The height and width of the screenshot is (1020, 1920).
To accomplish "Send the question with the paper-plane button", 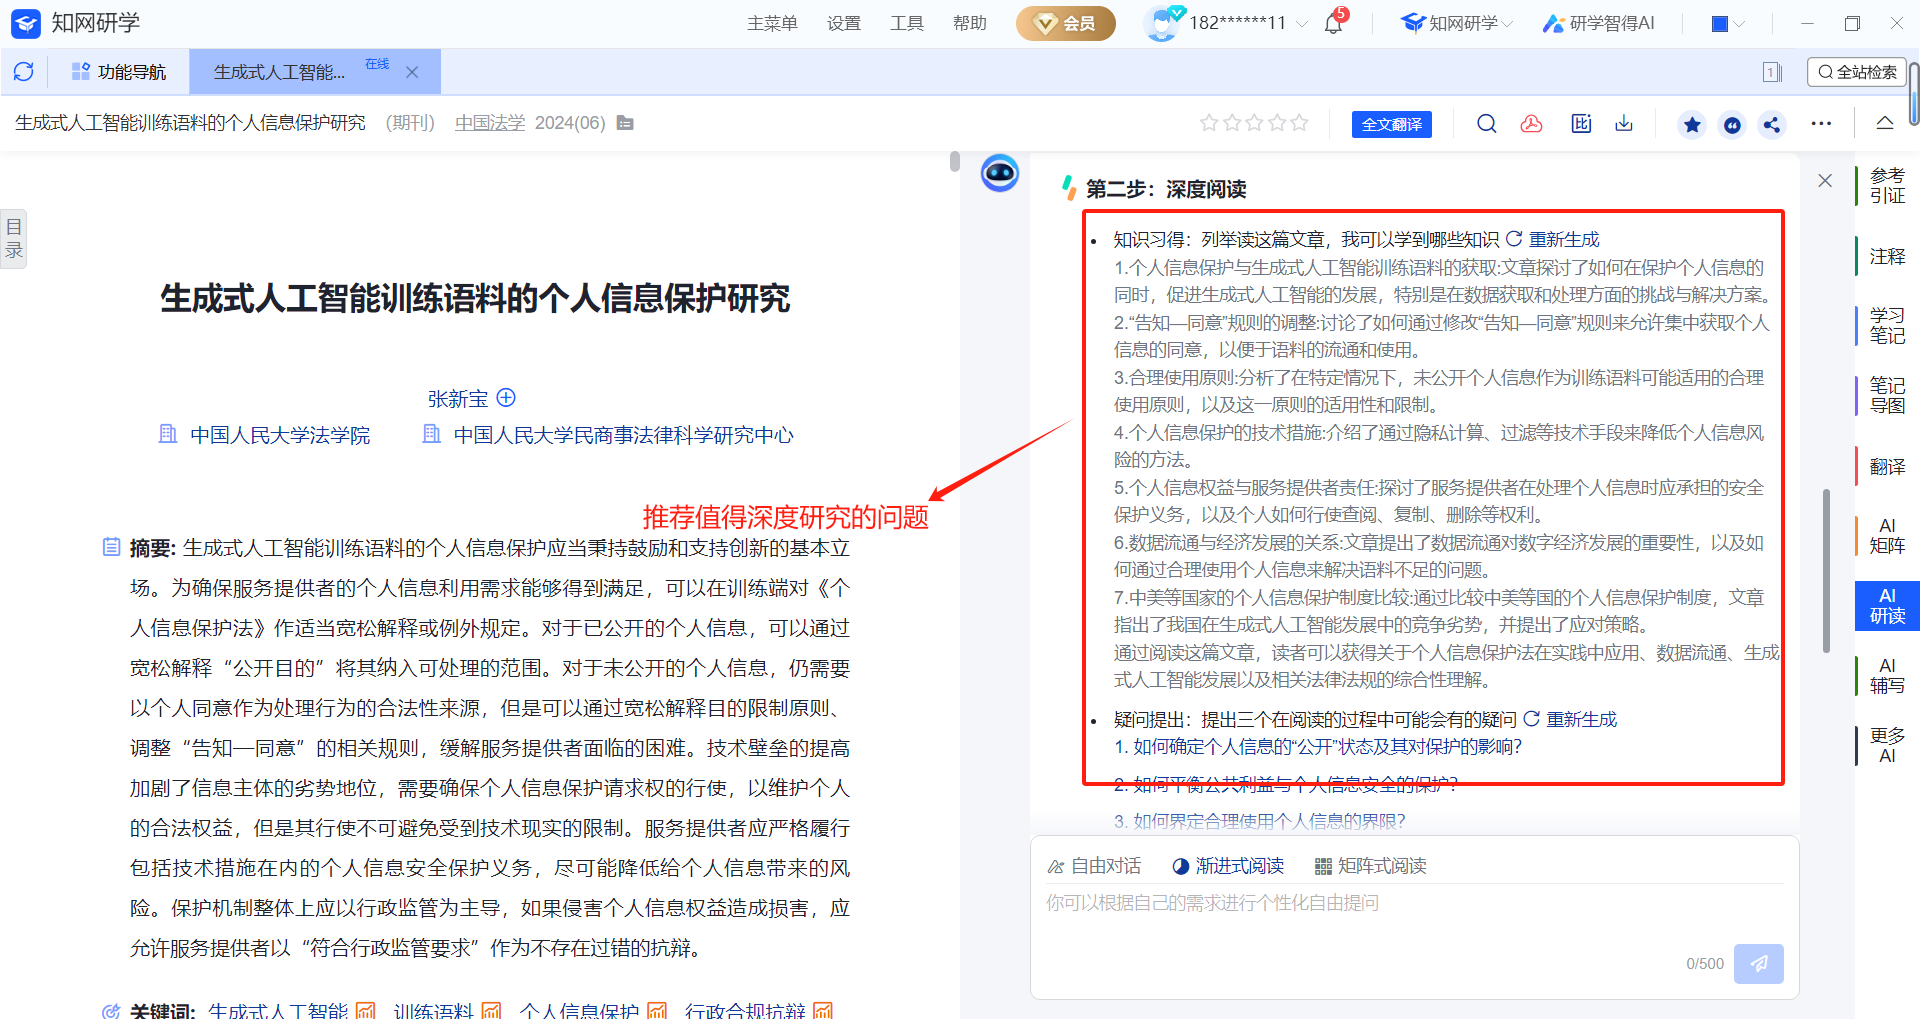I will (1758, 963).
